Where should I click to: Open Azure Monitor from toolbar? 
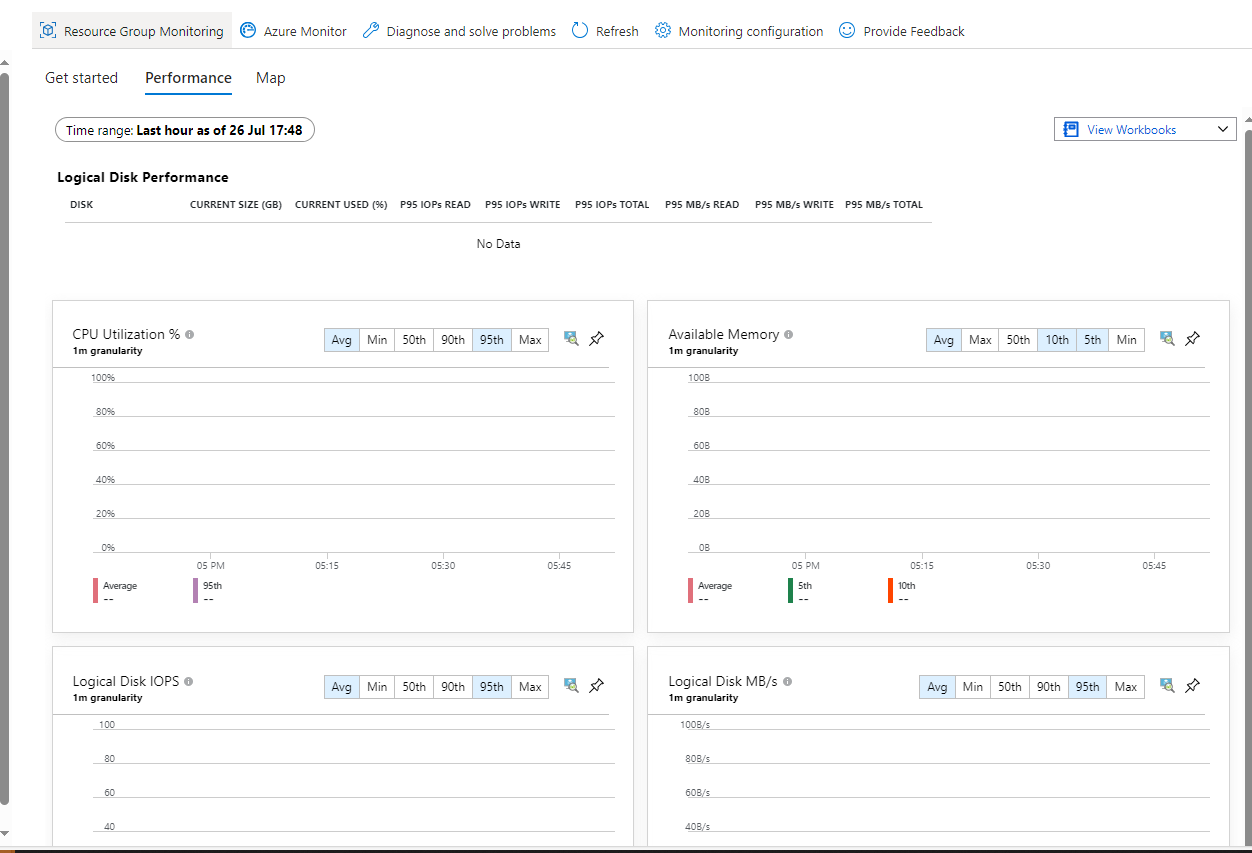[293, 31]
